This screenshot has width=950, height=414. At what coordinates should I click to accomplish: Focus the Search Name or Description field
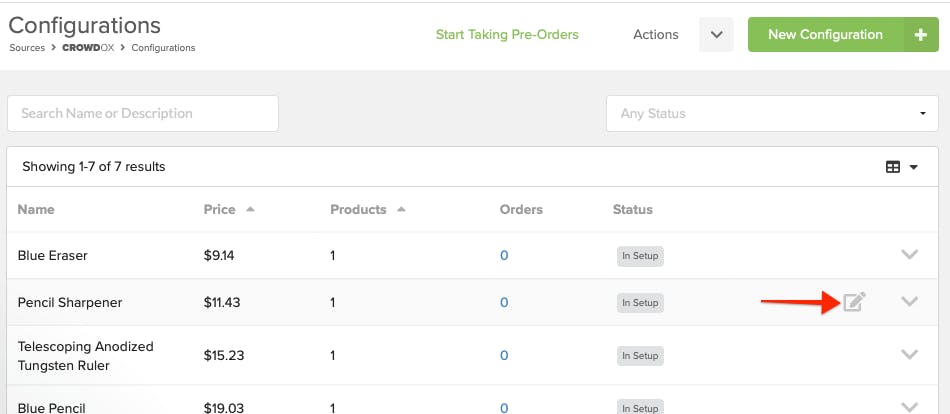pyautogui.click(x=143, y=113)
